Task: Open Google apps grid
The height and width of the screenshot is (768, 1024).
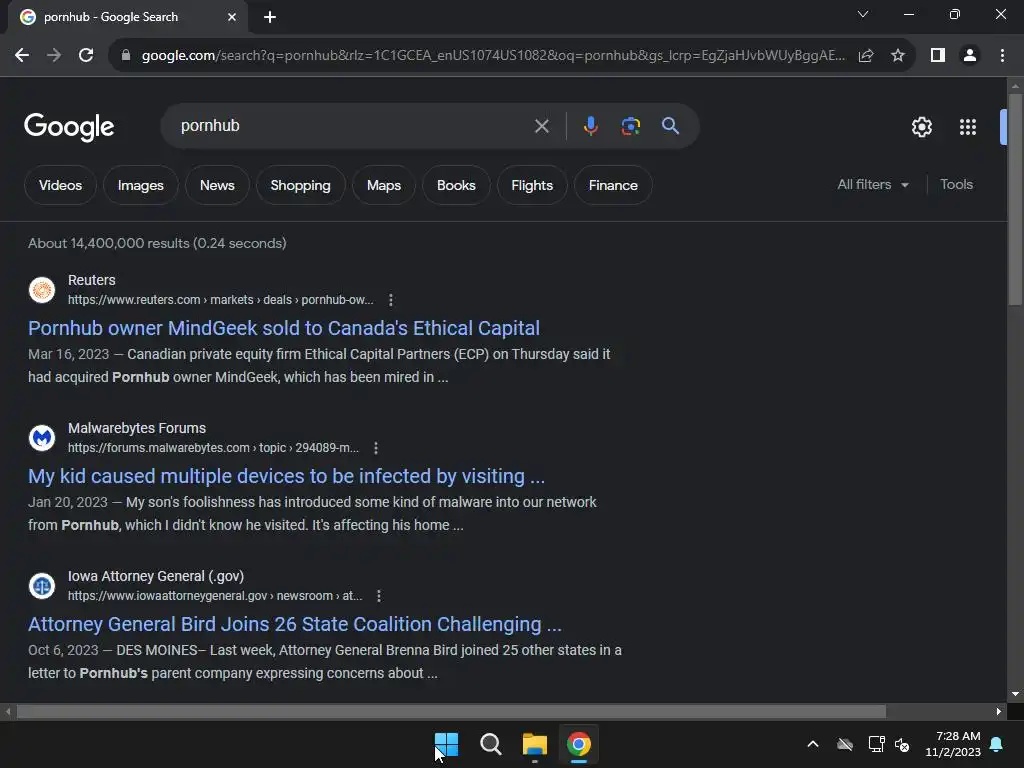Action: (x=968, y=127)
